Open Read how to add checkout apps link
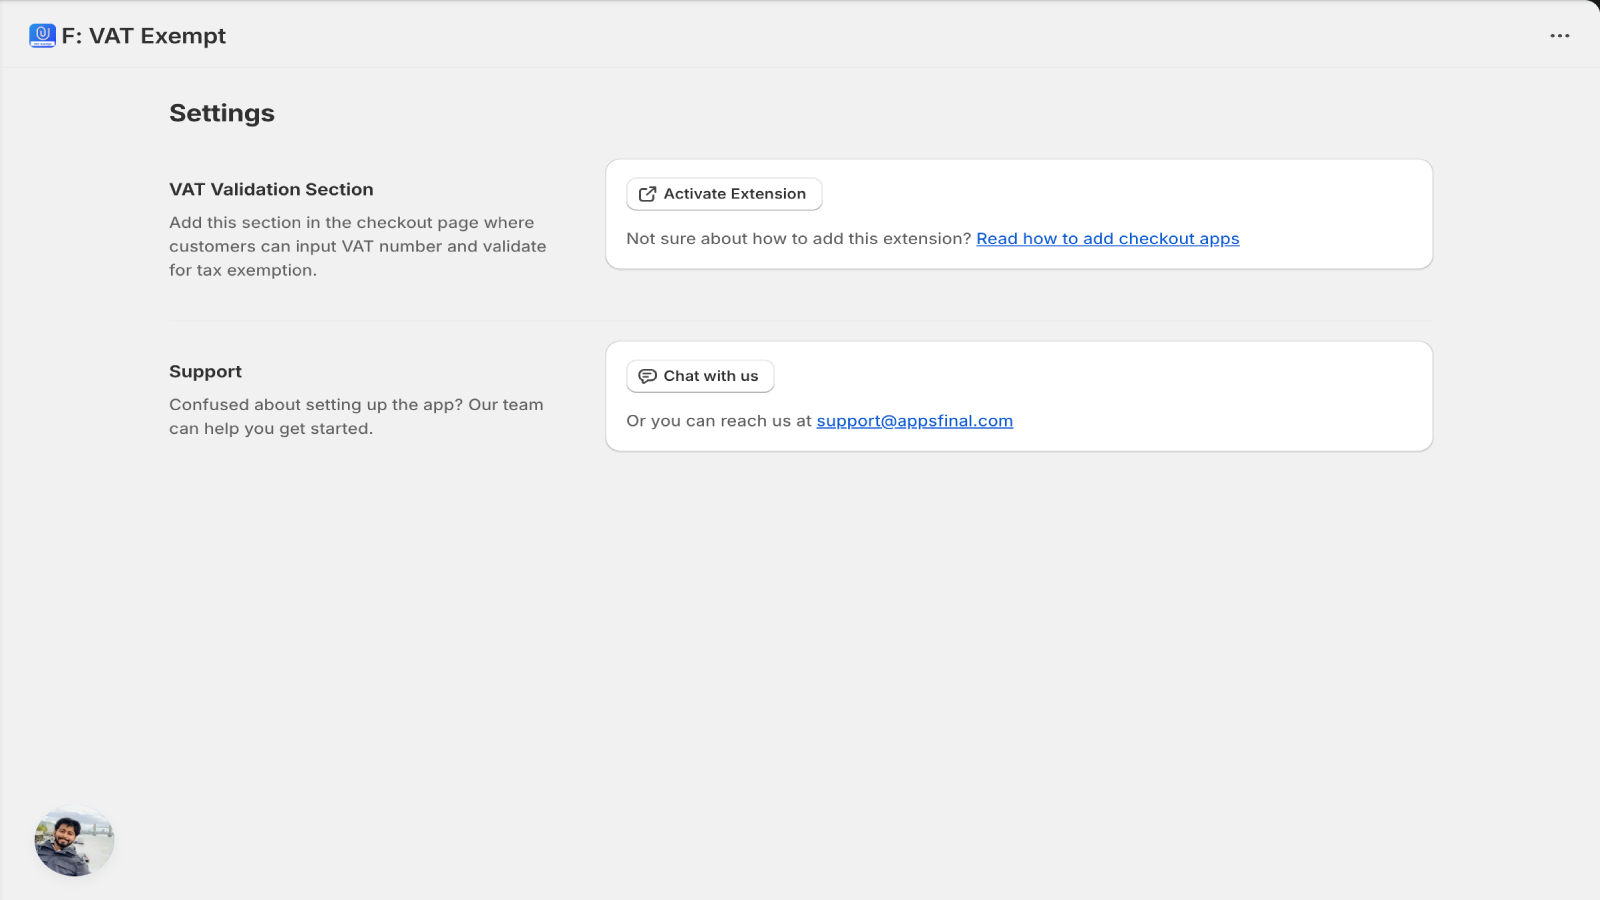The width and height of the screenshot is (1600, 900). (1107, 239)
